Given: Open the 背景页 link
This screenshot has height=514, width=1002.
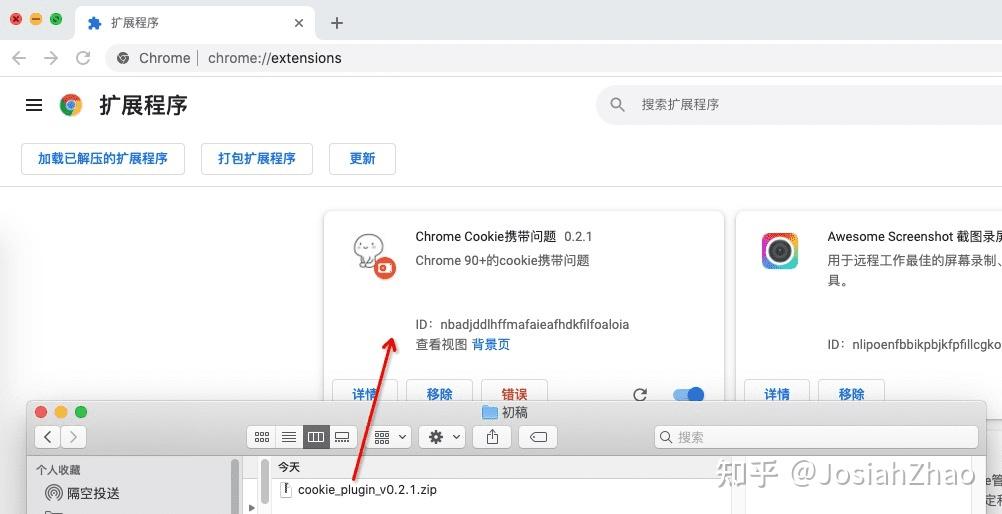Looking at the screenshot, I should point(491,345).
